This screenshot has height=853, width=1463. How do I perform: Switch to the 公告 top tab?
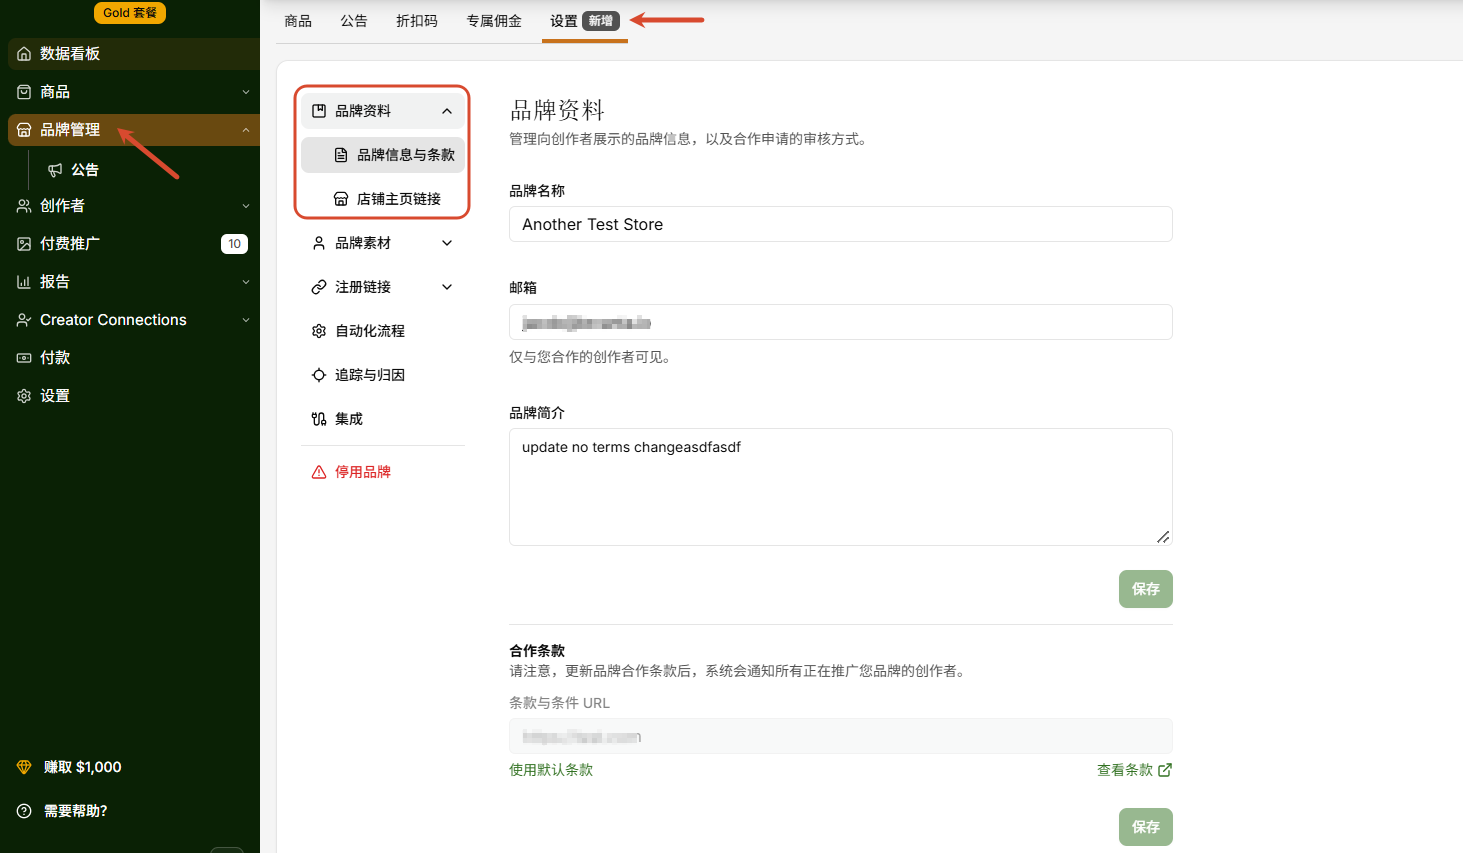coord(354,21)
